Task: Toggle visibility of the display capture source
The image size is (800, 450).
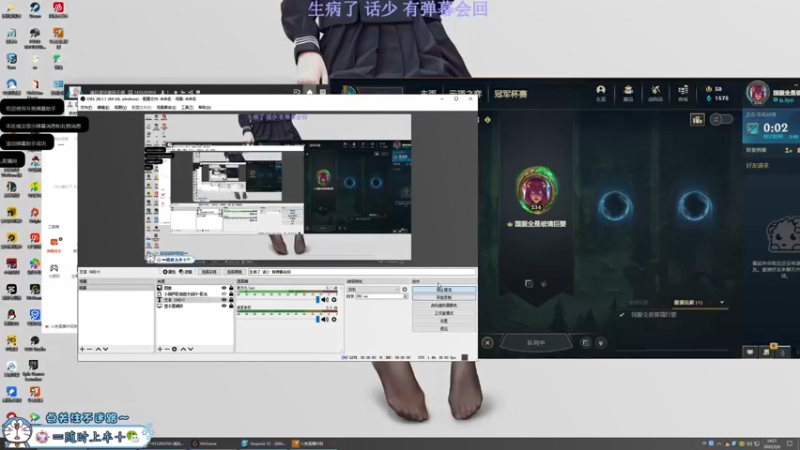Action: click(x=223, y=306)
